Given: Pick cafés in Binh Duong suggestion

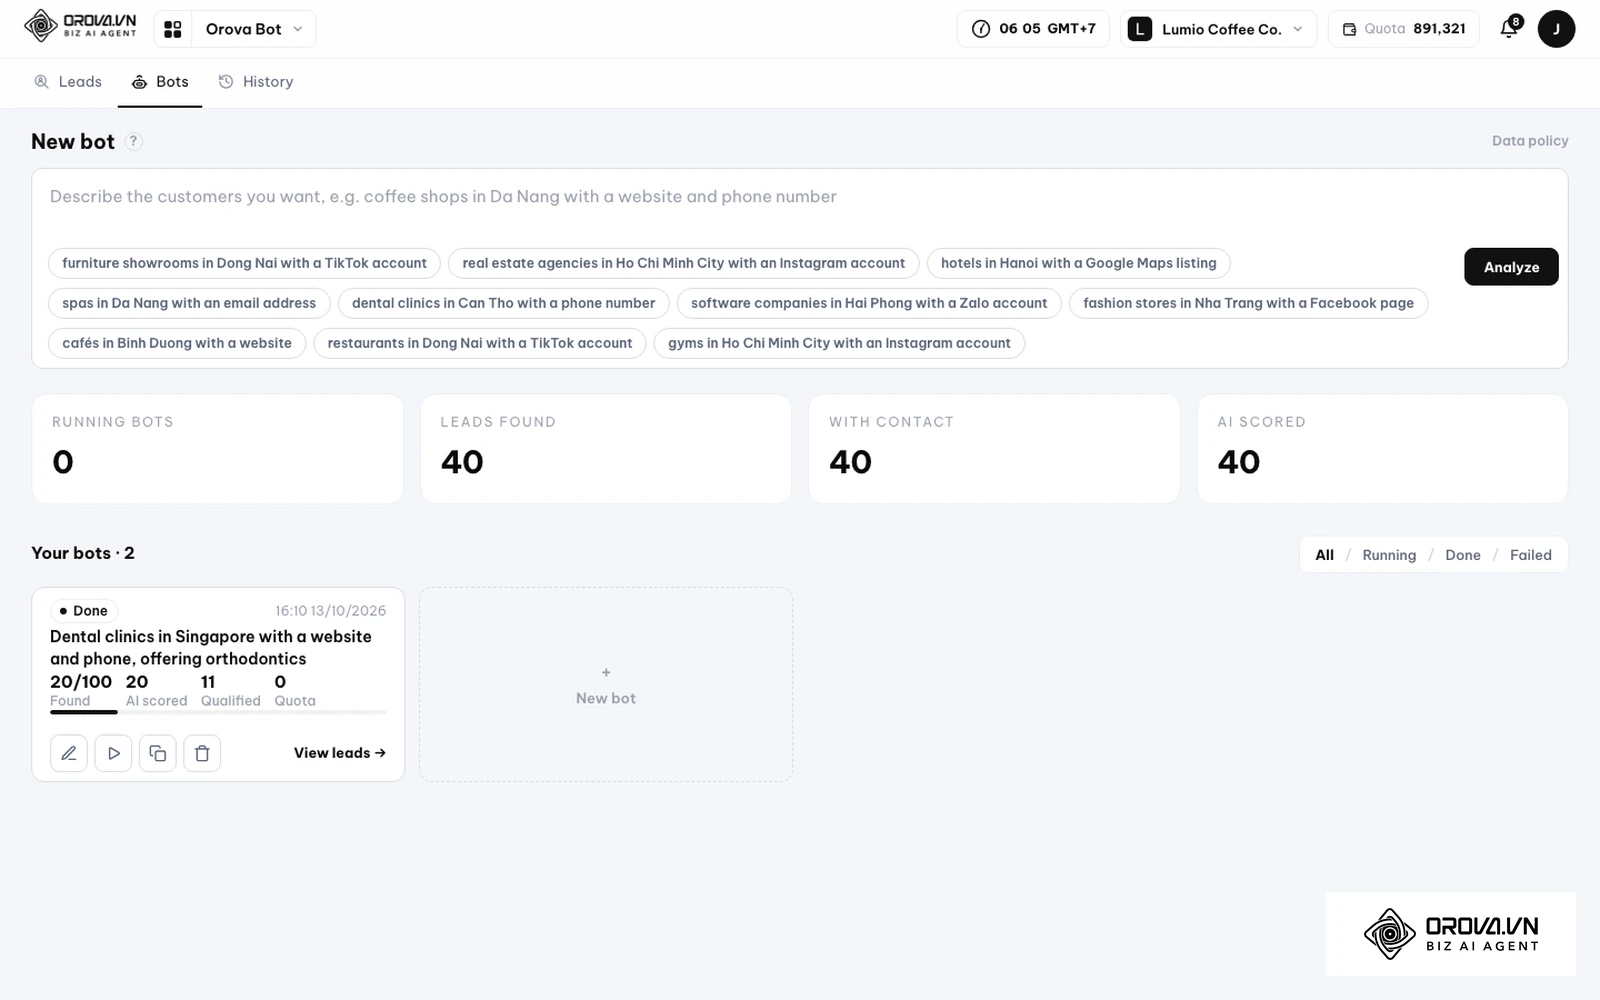Looking at the screenshot, I should (x=177, y=343).
